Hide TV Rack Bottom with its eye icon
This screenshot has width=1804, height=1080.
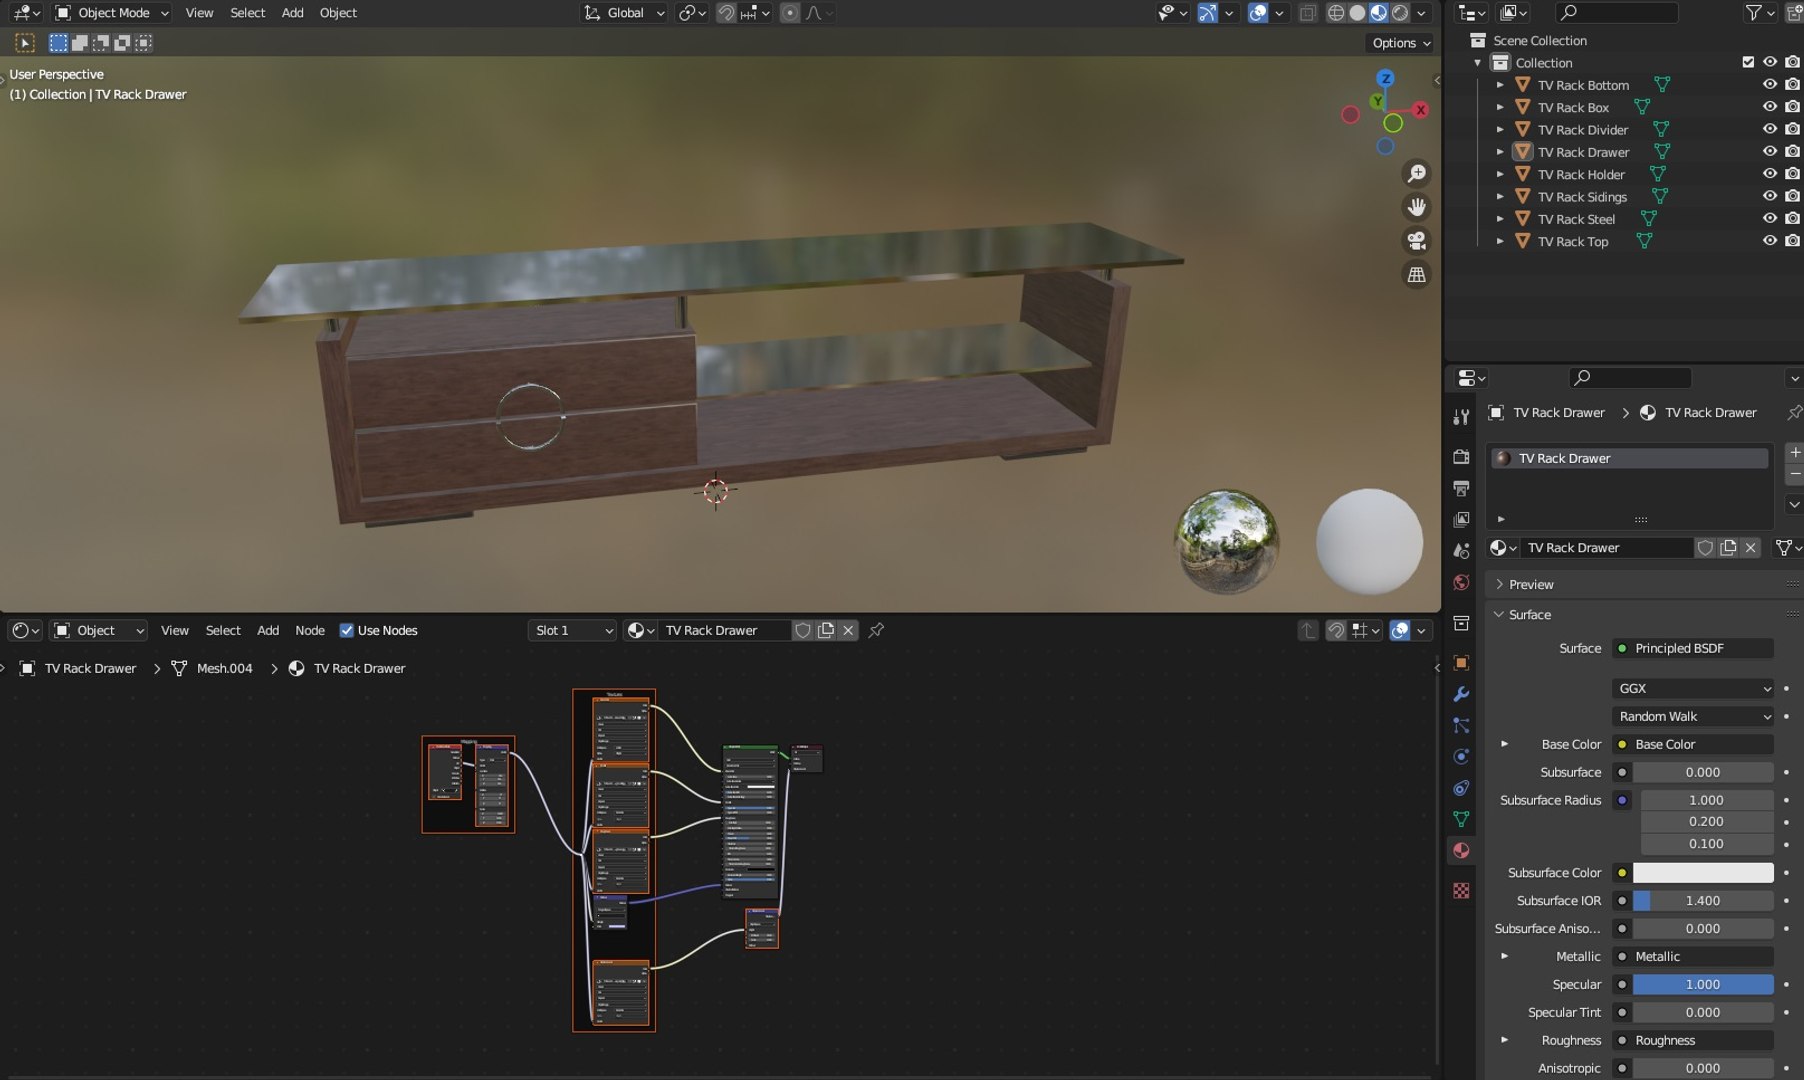pos(1770,85)
